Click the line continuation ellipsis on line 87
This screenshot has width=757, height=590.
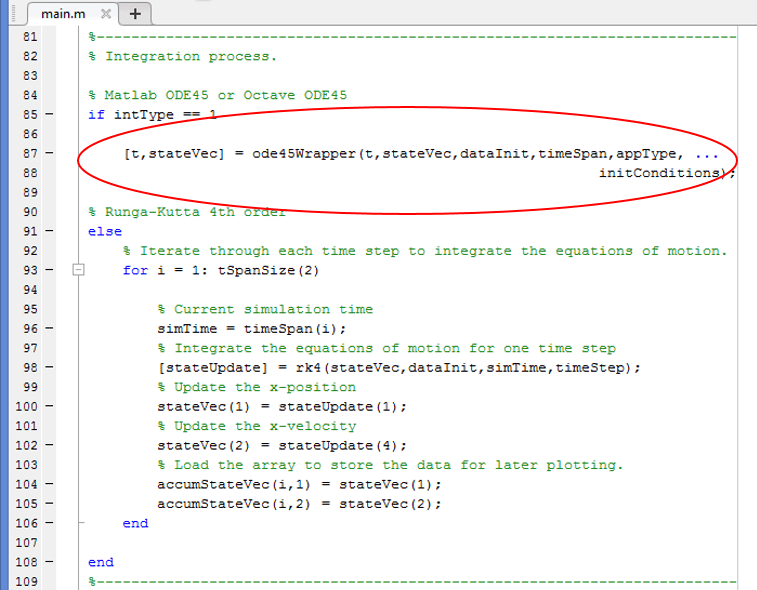pos(706,154)
